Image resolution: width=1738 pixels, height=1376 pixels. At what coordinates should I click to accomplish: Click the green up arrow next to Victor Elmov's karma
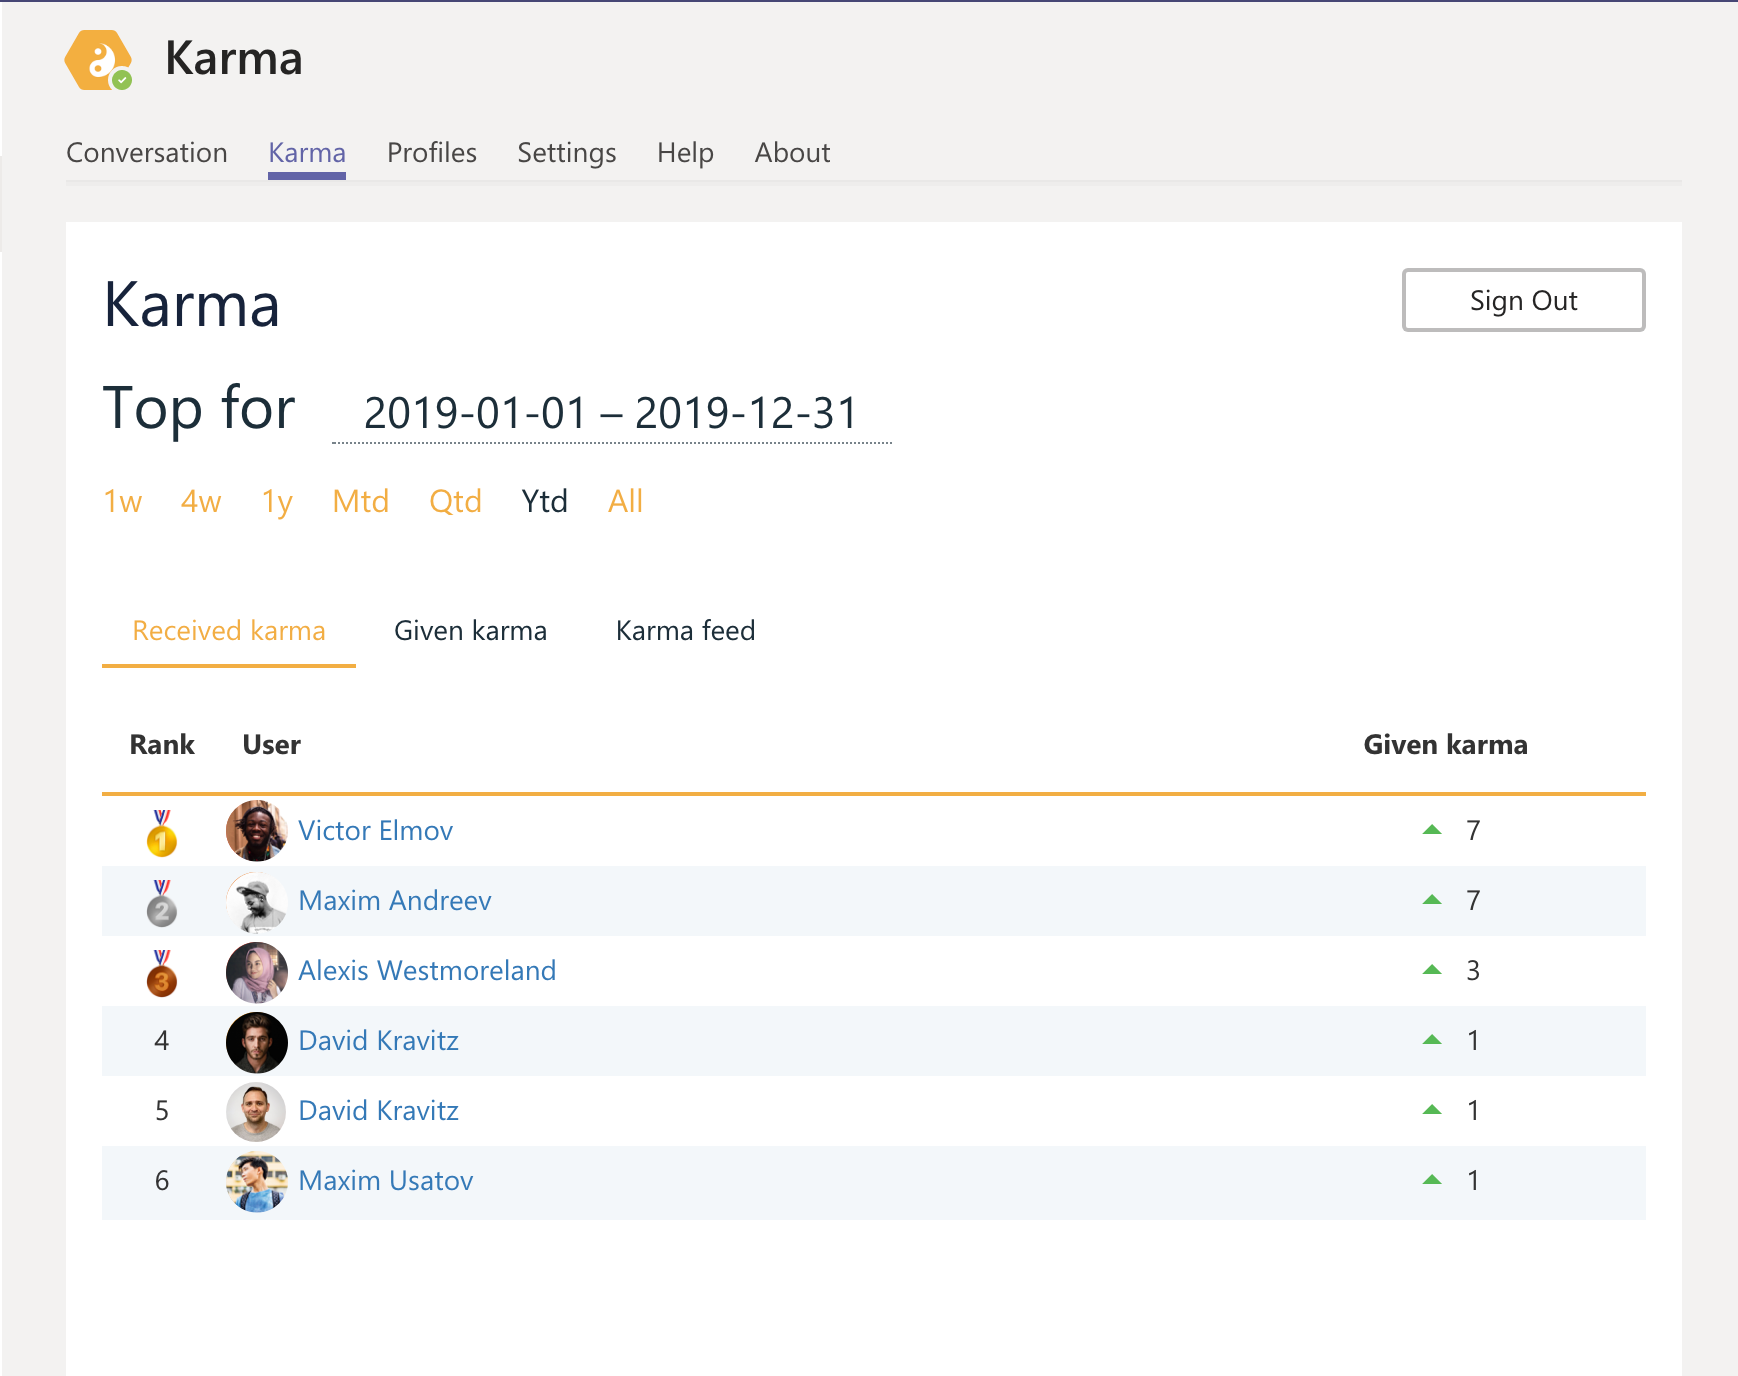click(1432, 828)
